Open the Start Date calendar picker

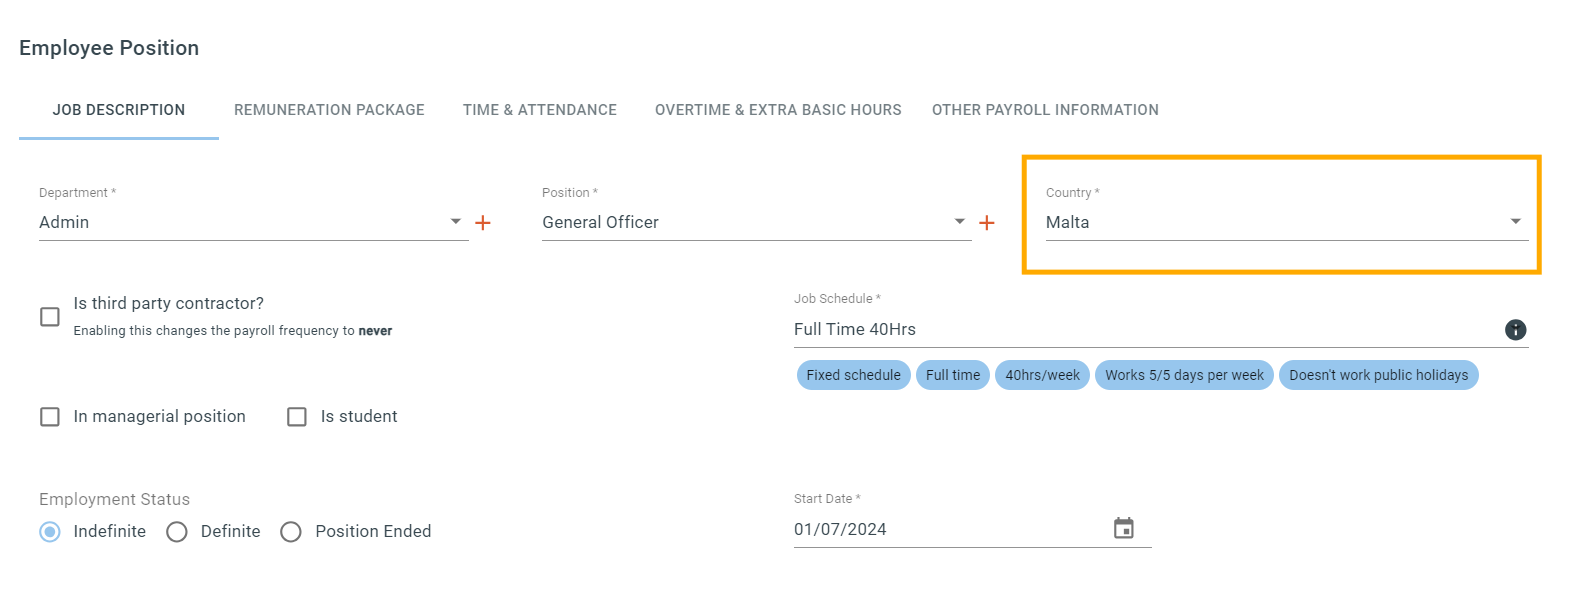tap(1124, 528)
